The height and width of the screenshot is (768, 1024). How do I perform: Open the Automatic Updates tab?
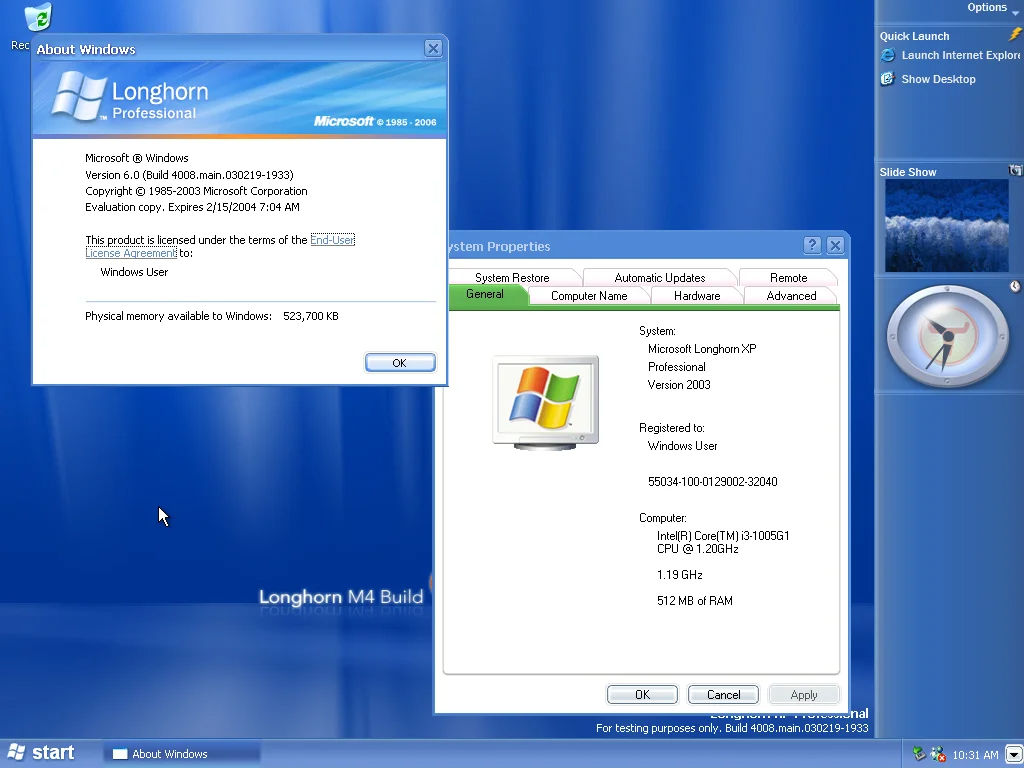(x=659, y=277)
